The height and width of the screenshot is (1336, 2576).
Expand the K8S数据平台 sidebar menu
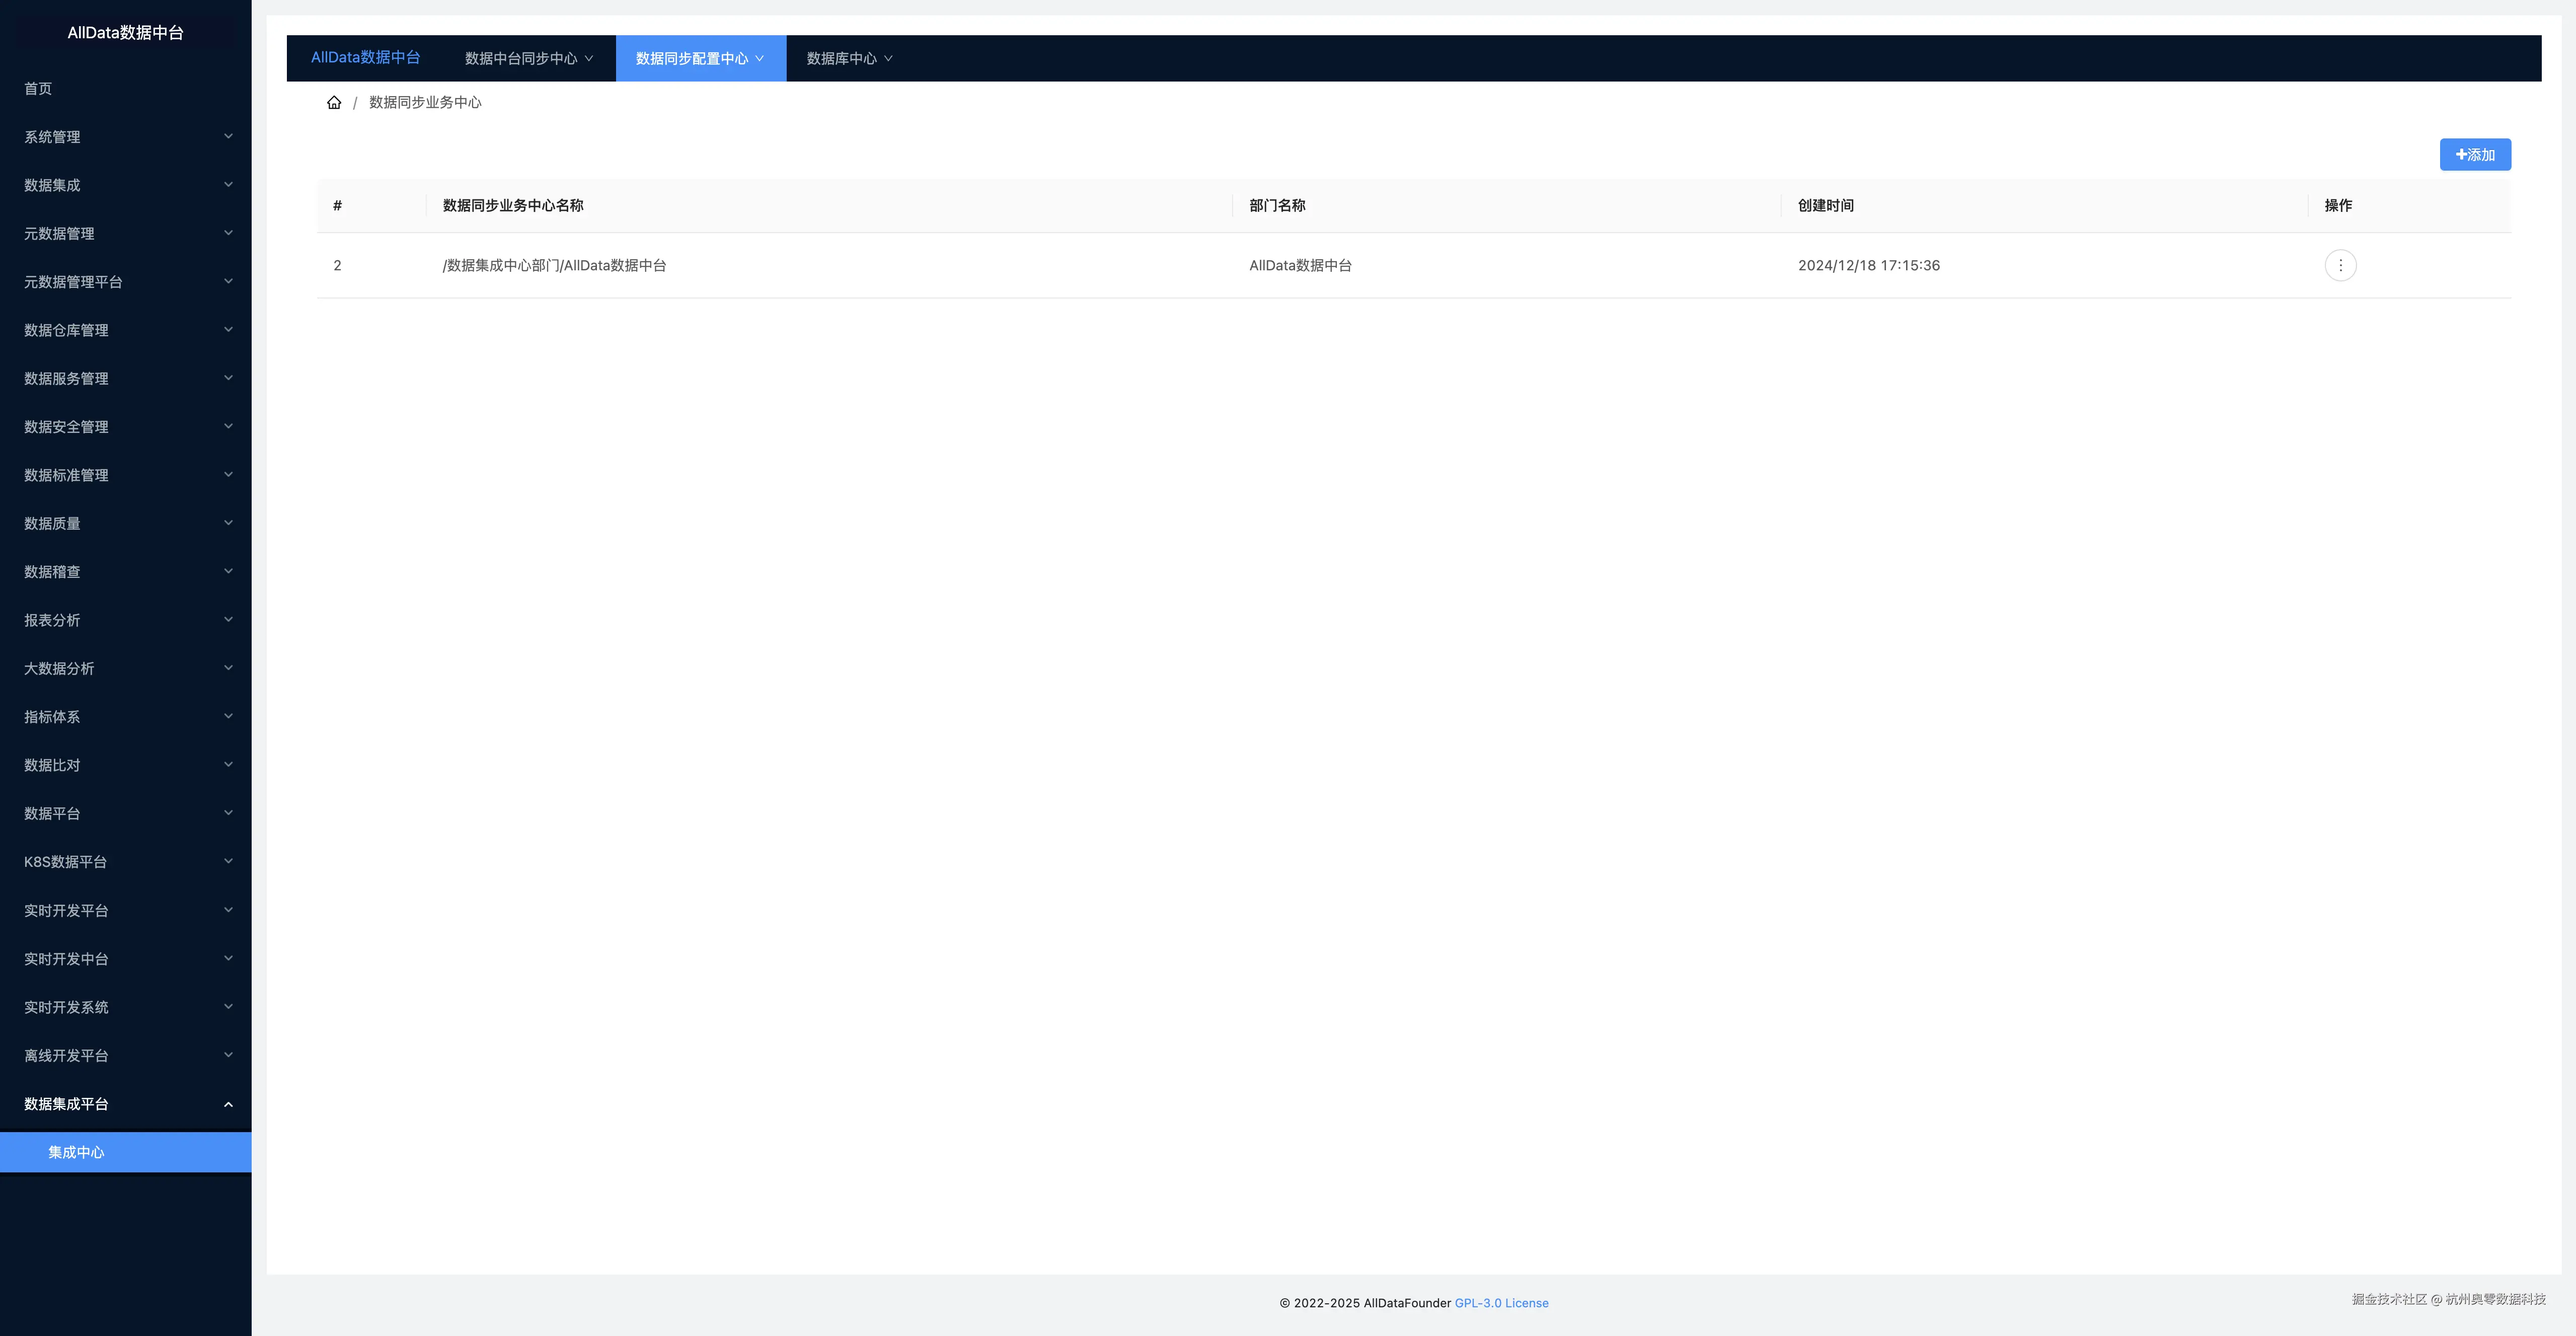tap(126, 862)
